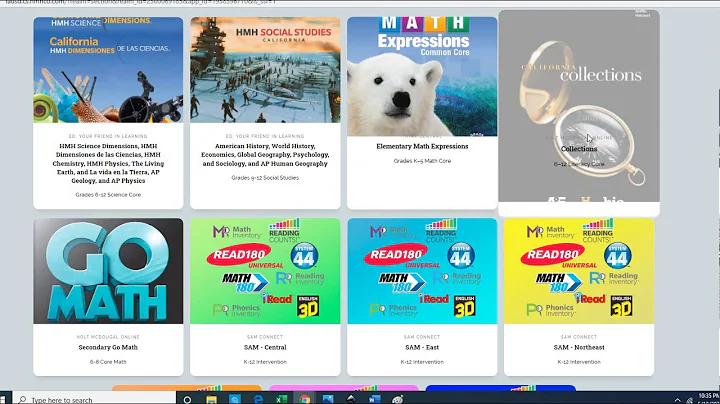Open the HMH Social Studies California cover
720x404 pixels.
(x=265, y=70)
